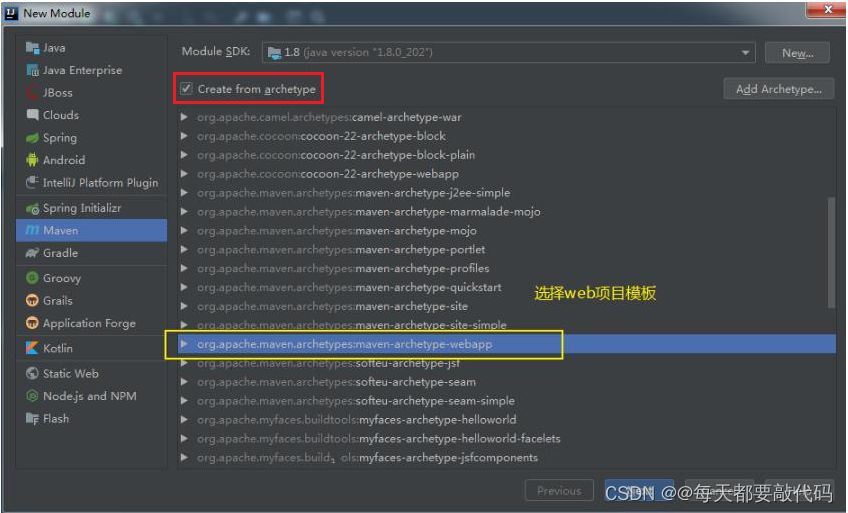Click the Grails icon
Viewport: 848px width, 513px height.
point(32,301)
